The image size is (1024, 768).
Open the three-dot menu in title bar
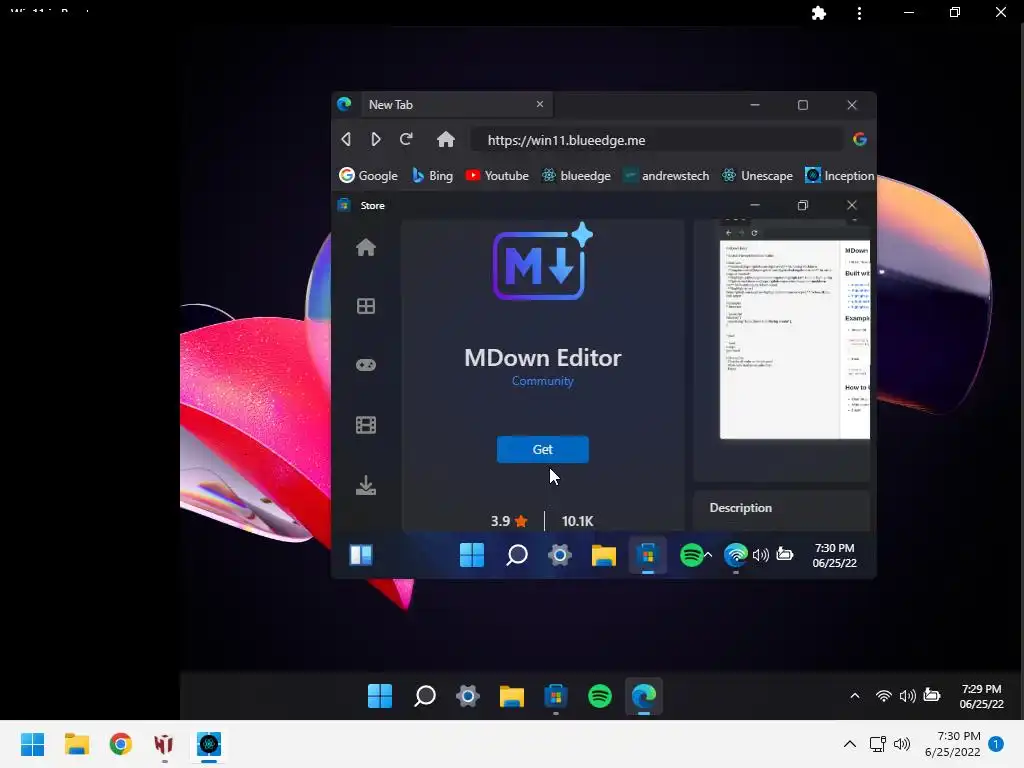(859, 13)
